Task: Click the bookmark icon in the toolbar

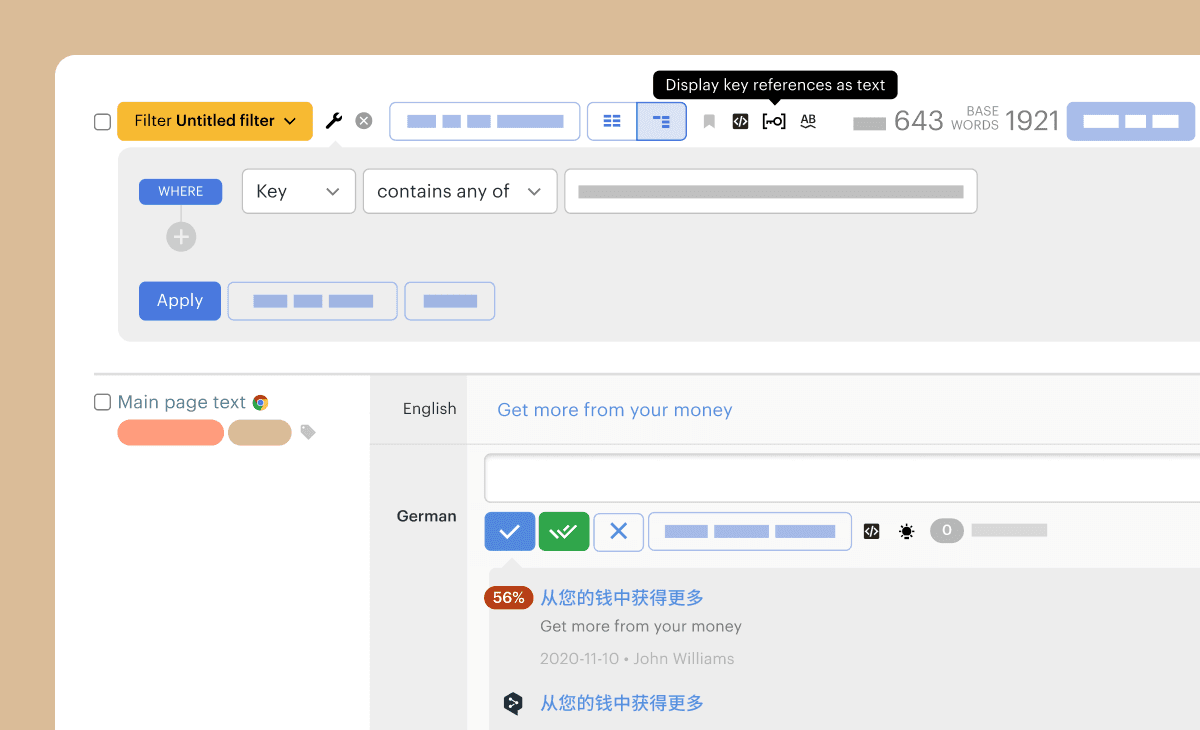Action: click(709, 121)
